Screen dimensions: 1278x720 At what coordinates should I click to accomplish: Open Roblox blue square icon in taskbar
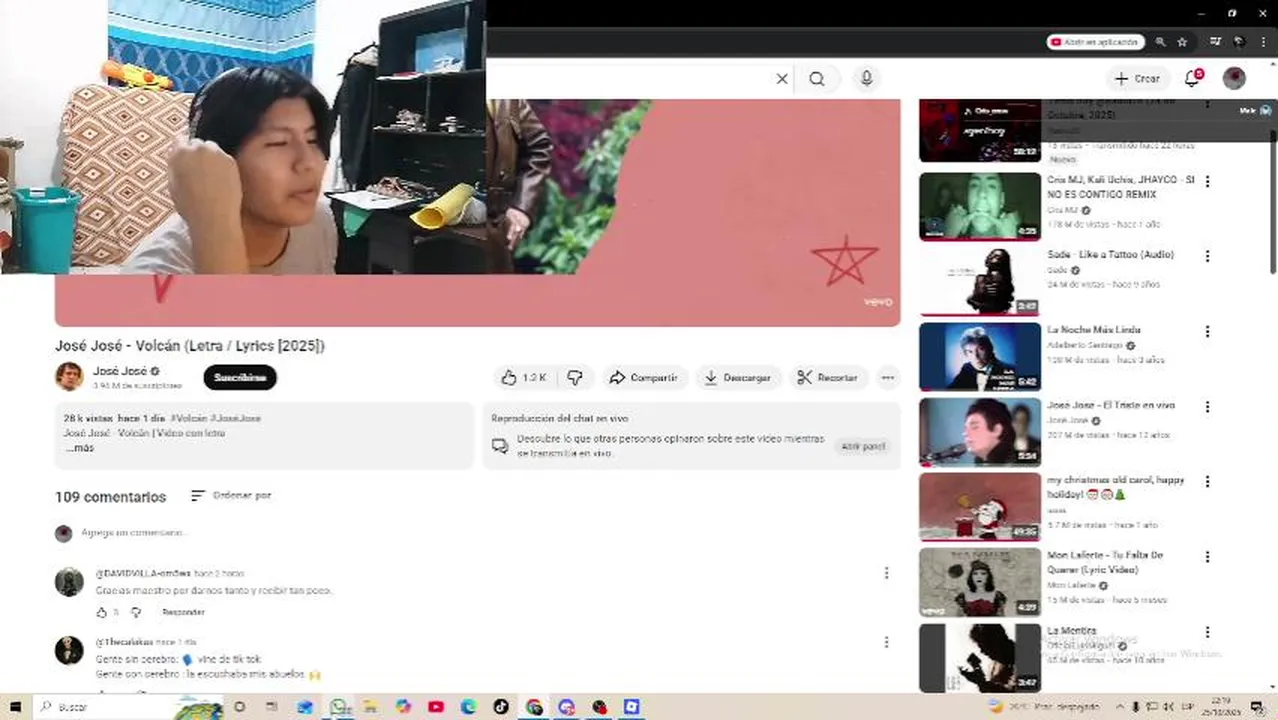point(631,707)
